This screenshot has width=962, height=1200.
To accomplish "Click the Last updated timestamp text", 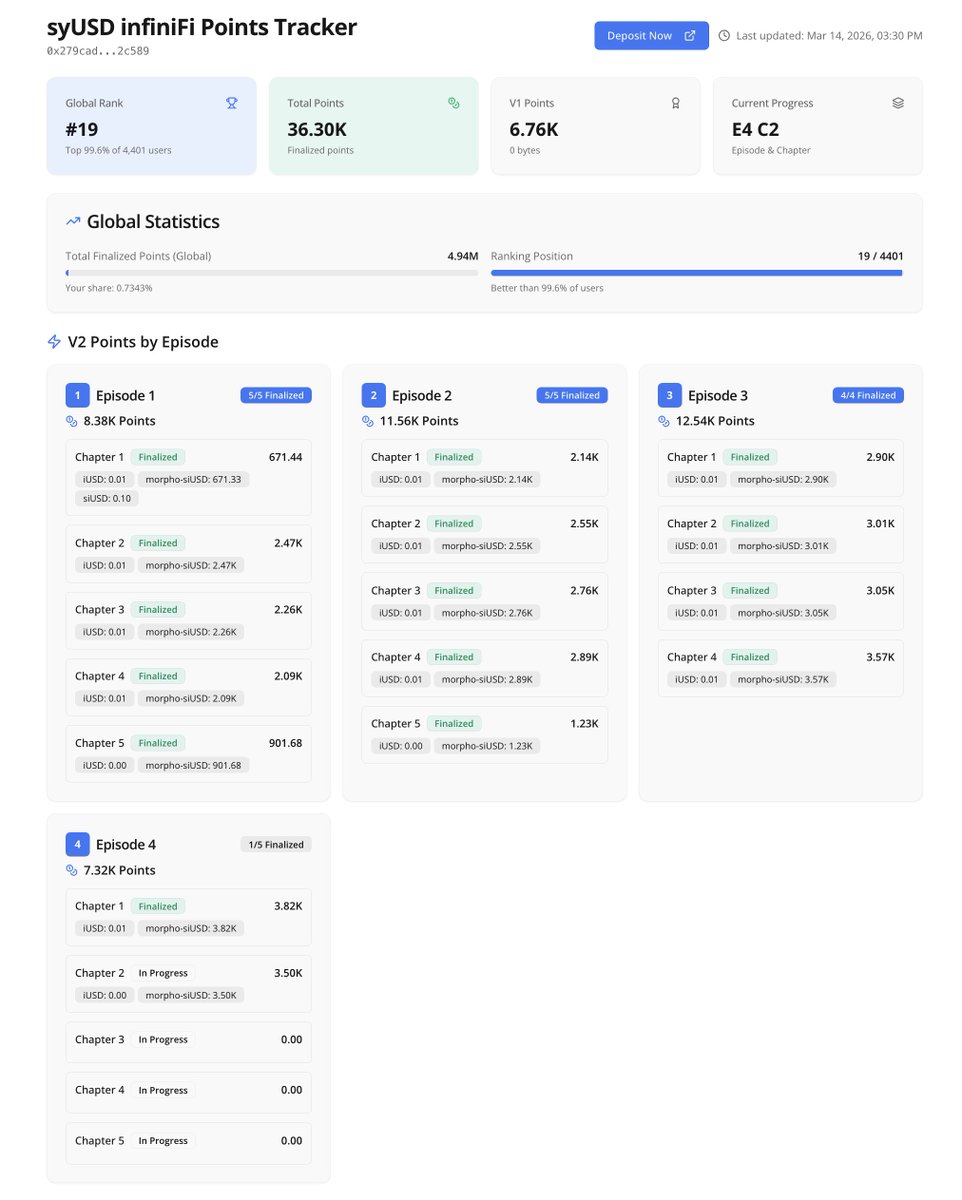I will 829,35.
